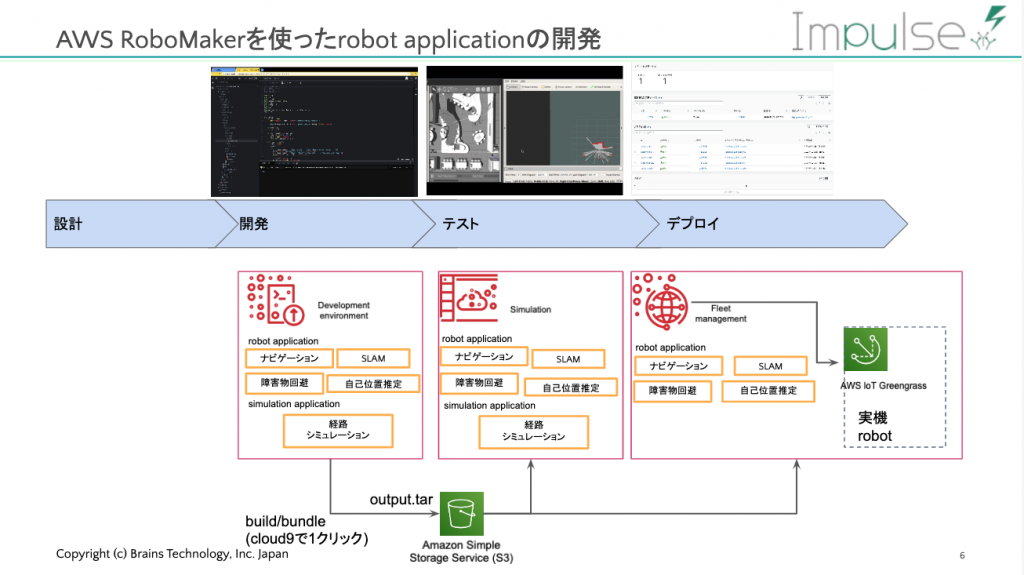Click 'robot application' label in Development environment
Image resolution: width=1024 pixels, height=575 pixels.
[x=283, y=341]
